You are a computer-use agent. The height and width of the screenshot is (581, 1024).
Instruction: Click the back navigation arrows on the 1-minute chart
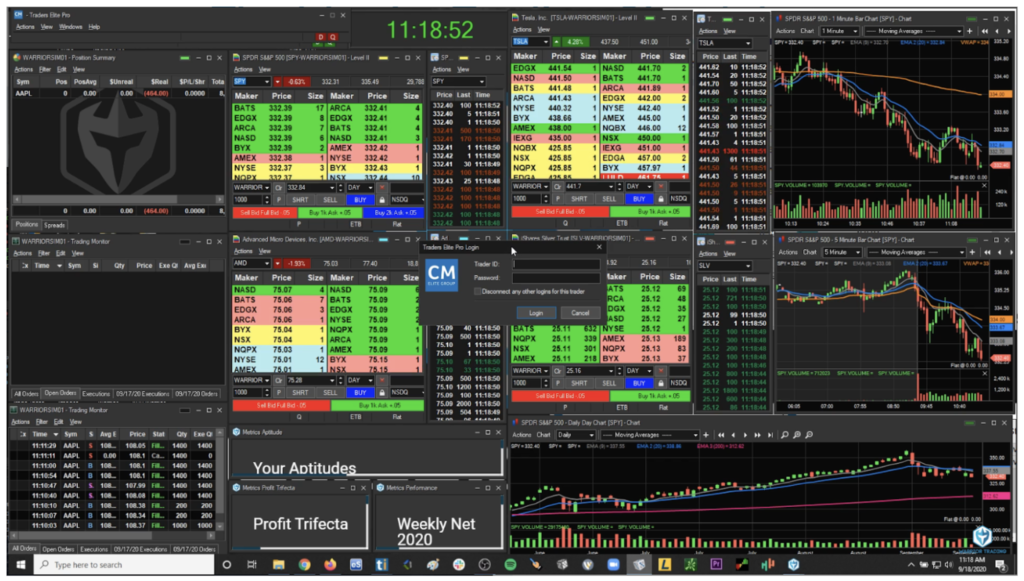point(985,31)
